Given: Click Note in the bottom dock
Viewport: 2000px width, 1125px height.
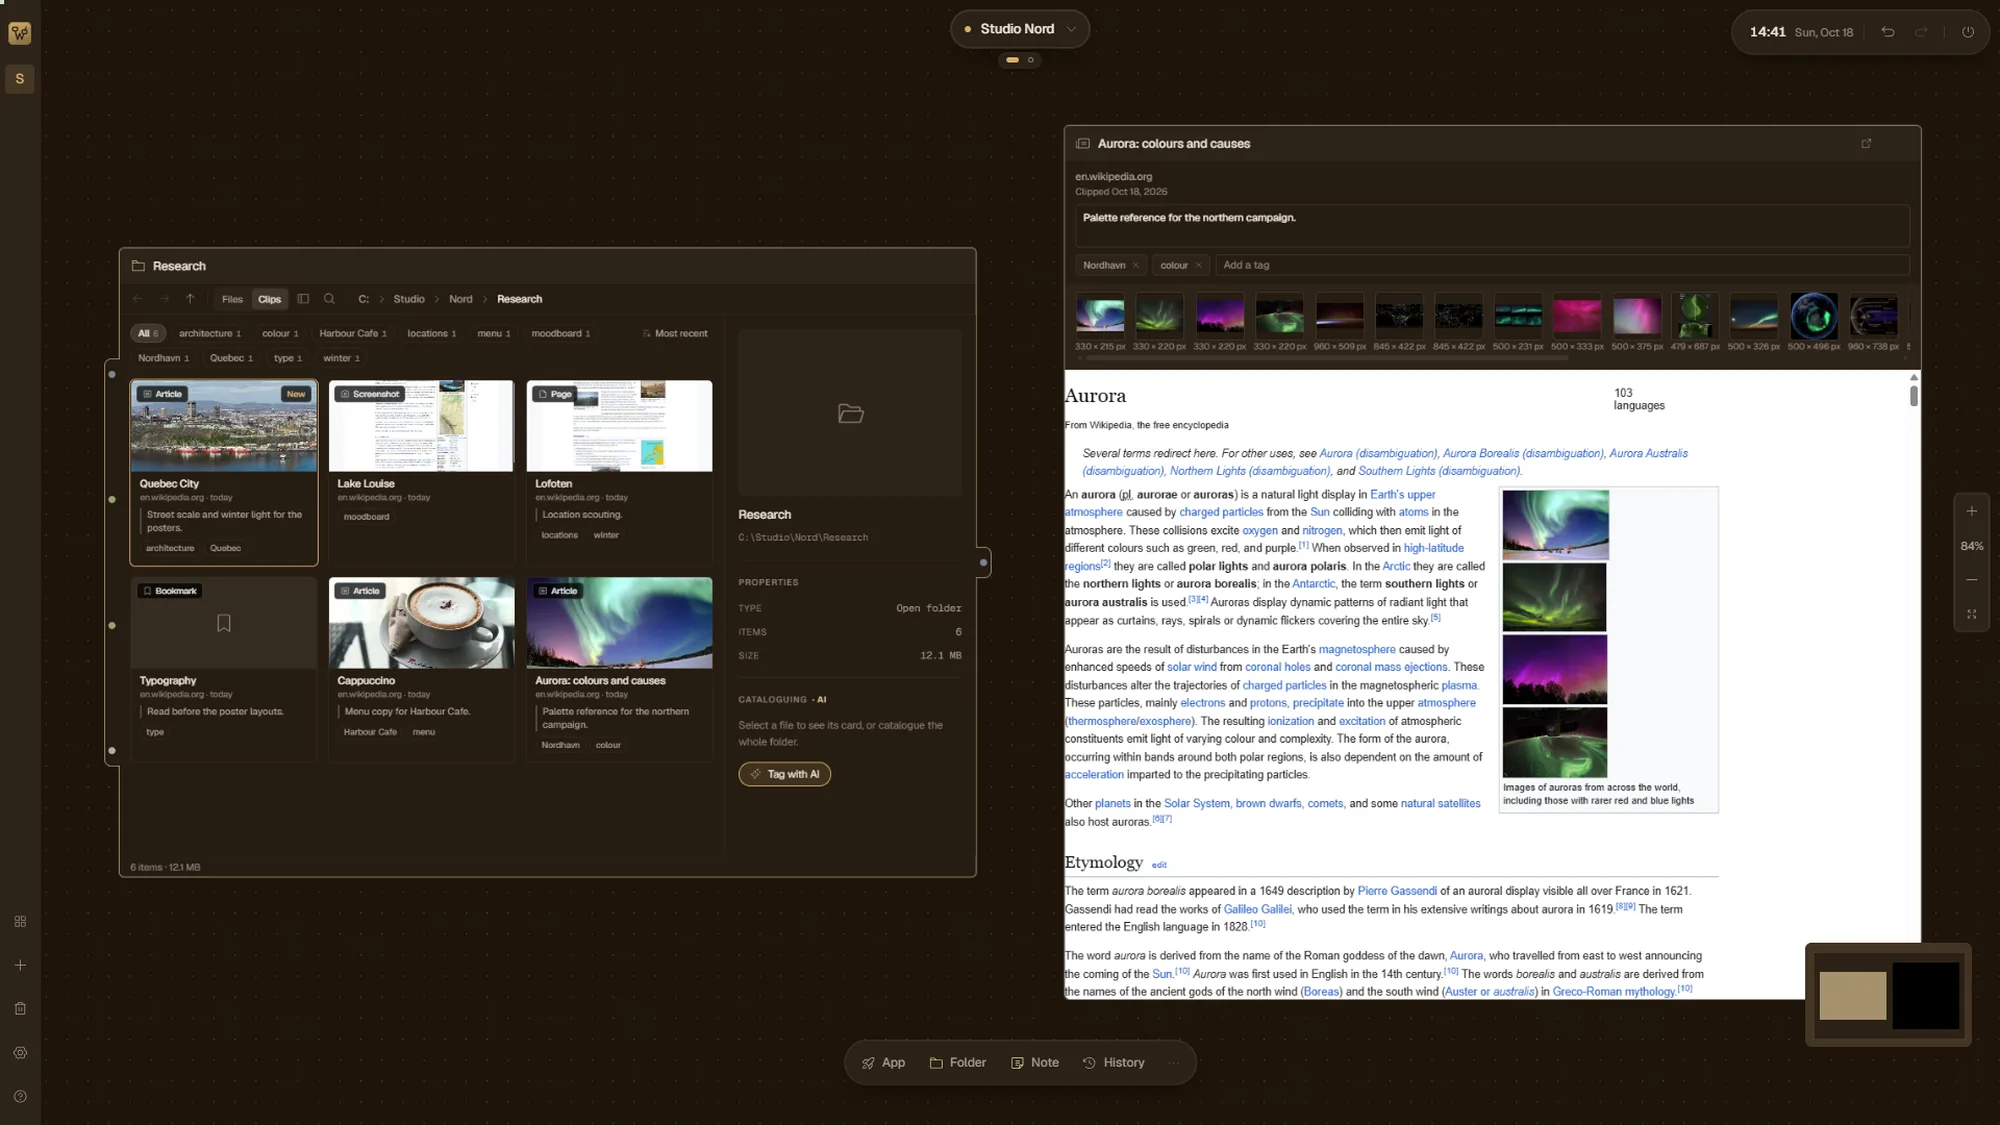Looking at the screenshot, I should [x=1035, y=1063].
